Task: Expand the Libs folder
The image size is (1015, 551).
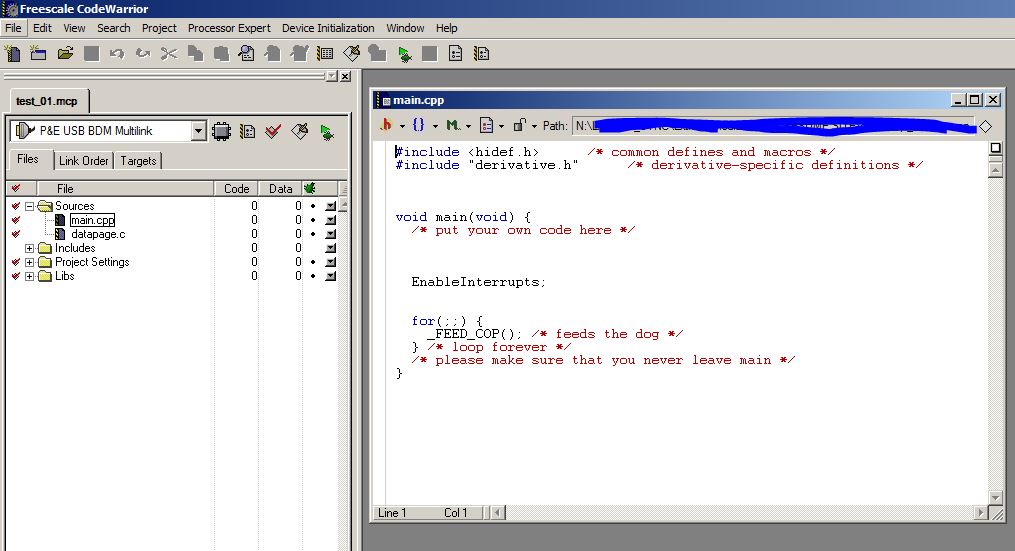Action: pos(29,276)
